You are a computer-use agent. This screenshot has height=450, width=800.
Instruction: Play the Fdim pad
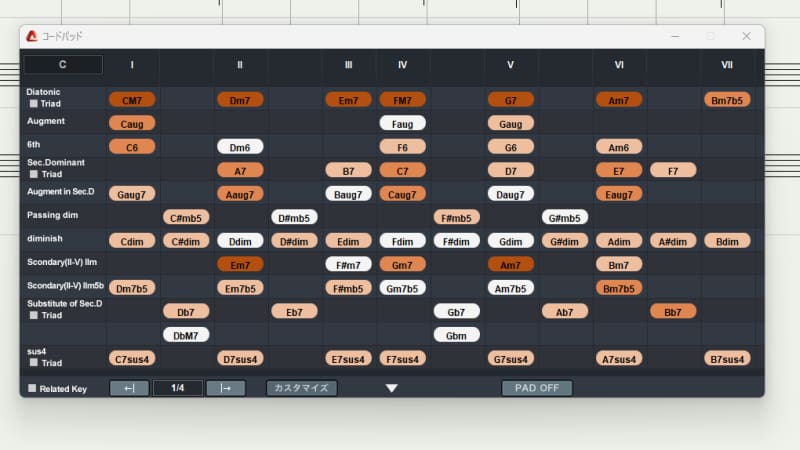[x=402, y=241]
